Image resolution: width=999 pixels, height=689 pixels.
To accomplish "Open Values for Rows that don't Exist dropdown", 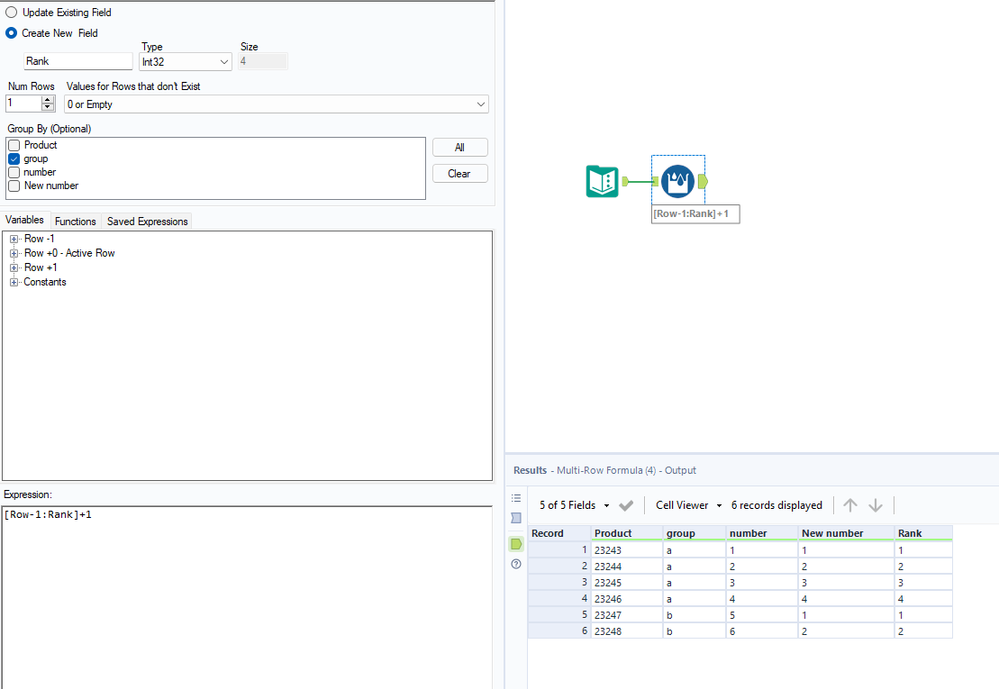I will (x=277, y=105).
